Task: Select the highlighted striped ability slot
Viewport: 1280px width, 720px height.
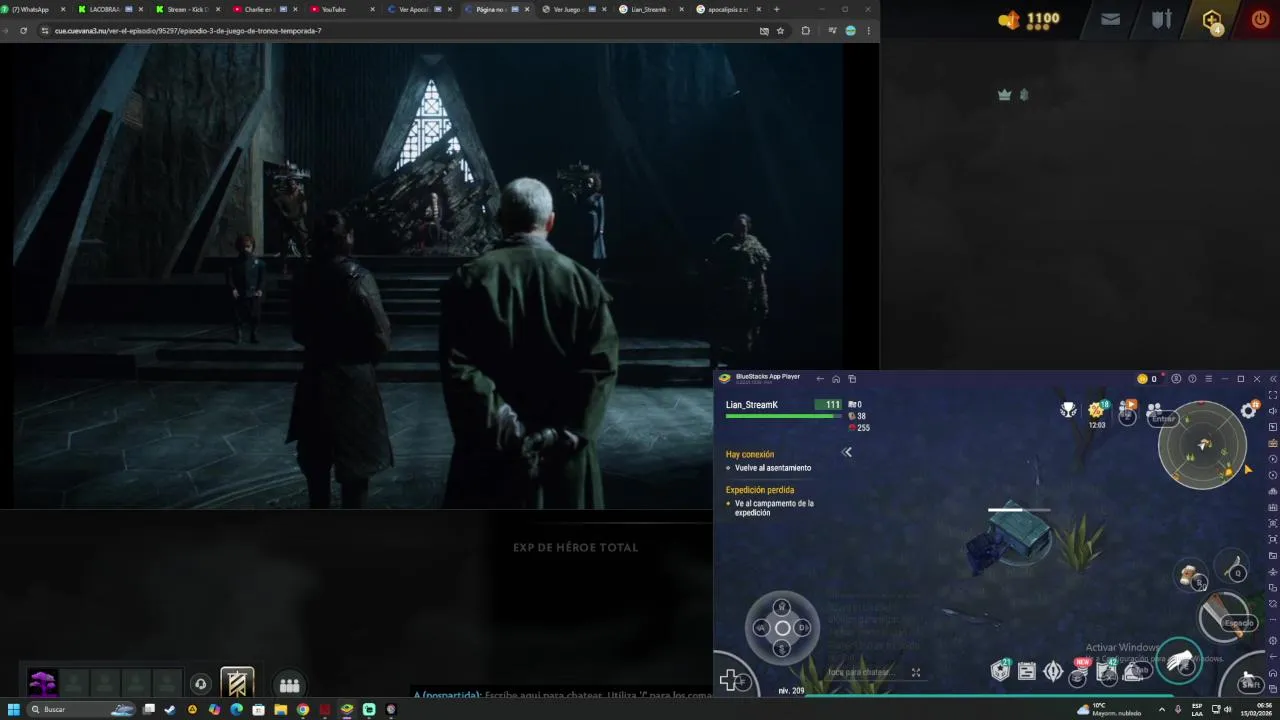Action: tap(237, 683)
